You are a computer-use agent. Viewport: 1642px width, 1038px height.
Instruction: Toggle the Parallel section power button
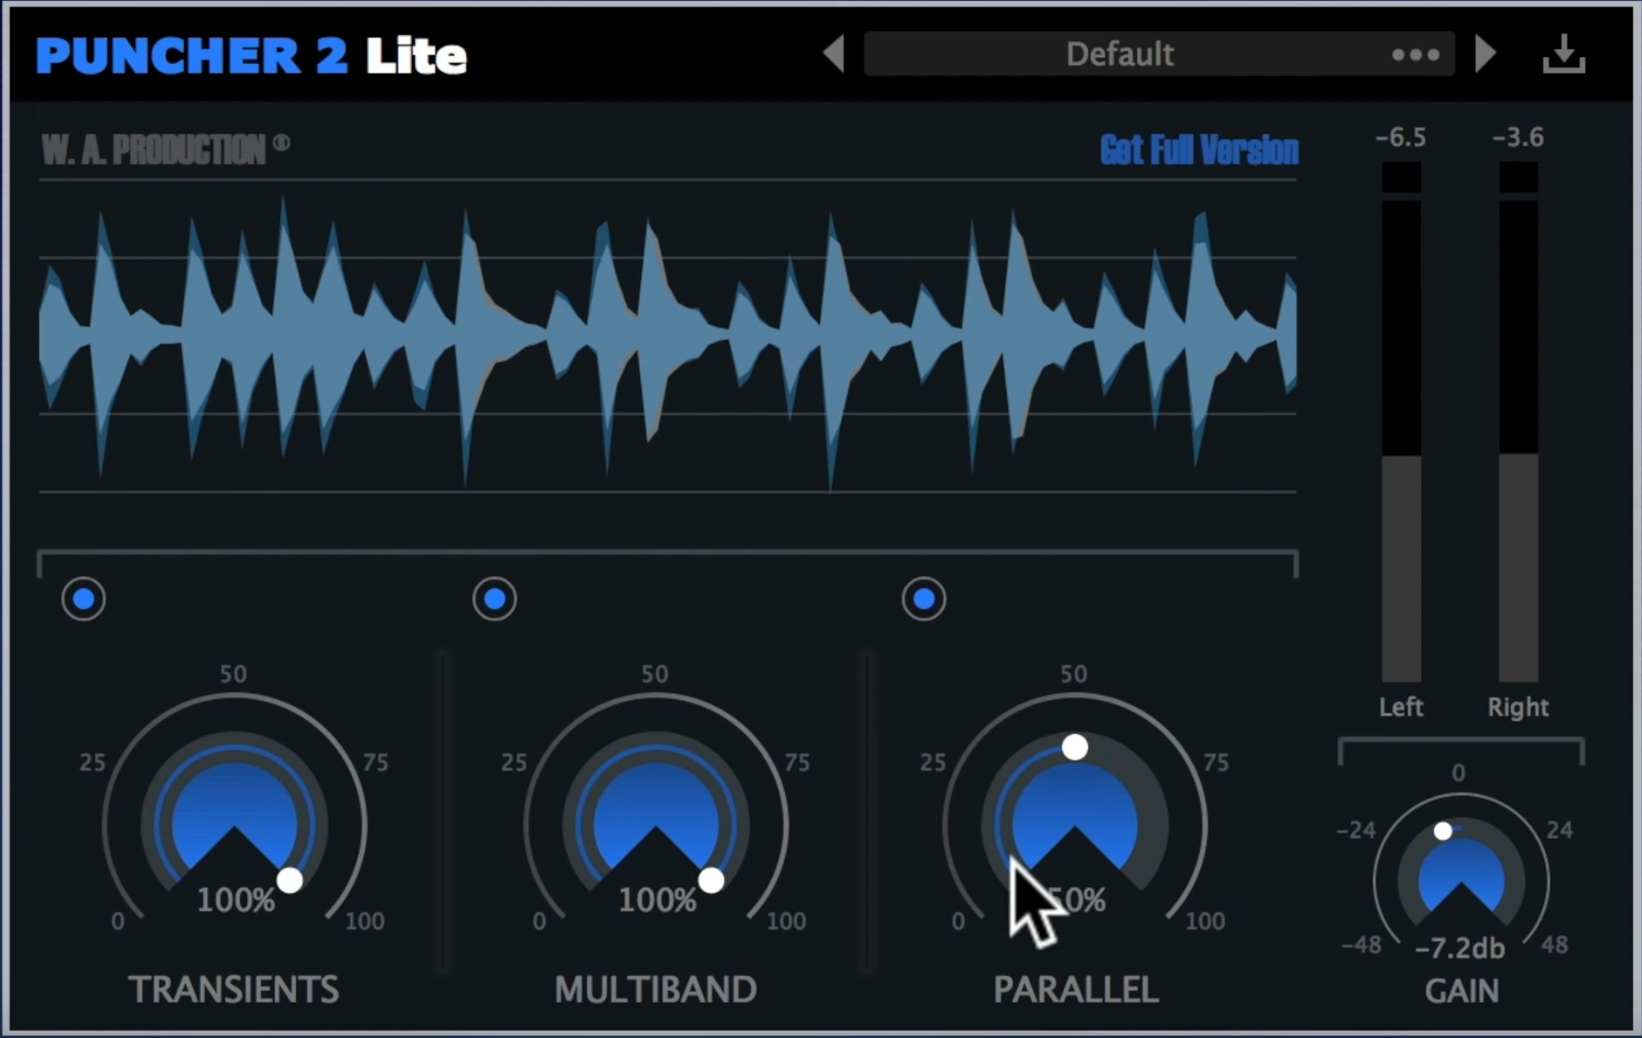click(x=924, y=599)
